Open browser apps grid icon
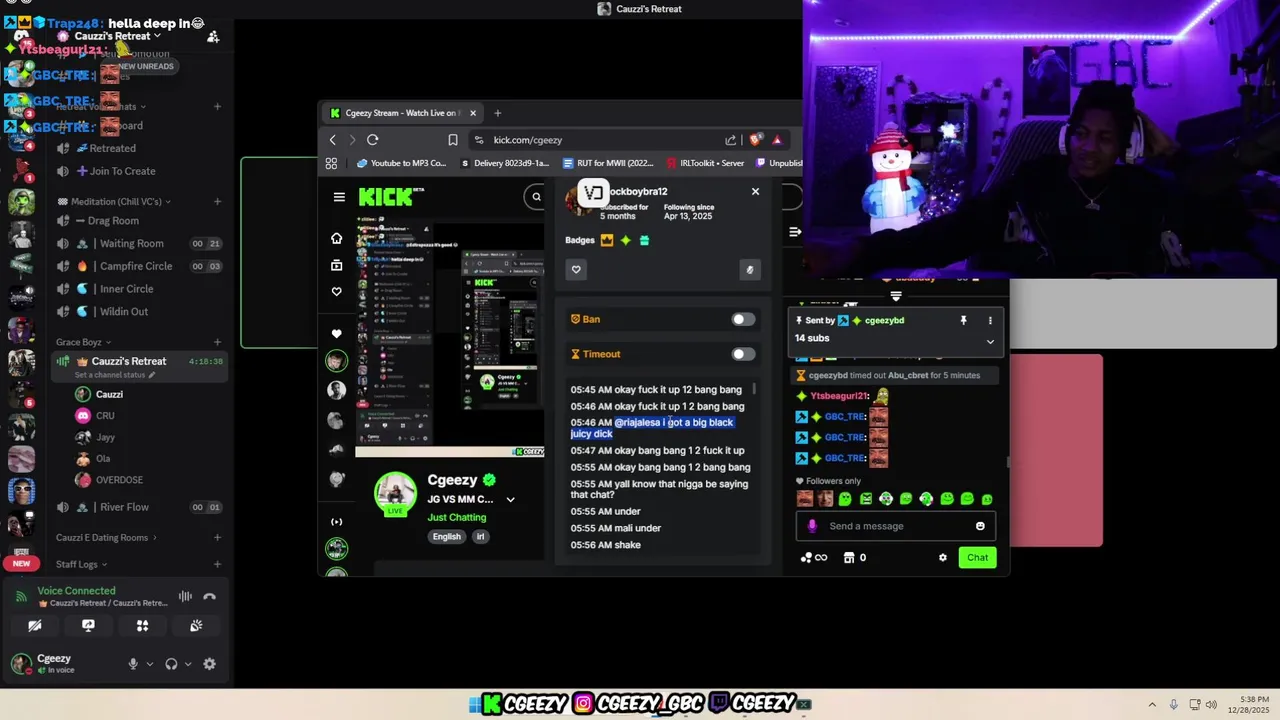1280x720 pixels. coord(332,163)
